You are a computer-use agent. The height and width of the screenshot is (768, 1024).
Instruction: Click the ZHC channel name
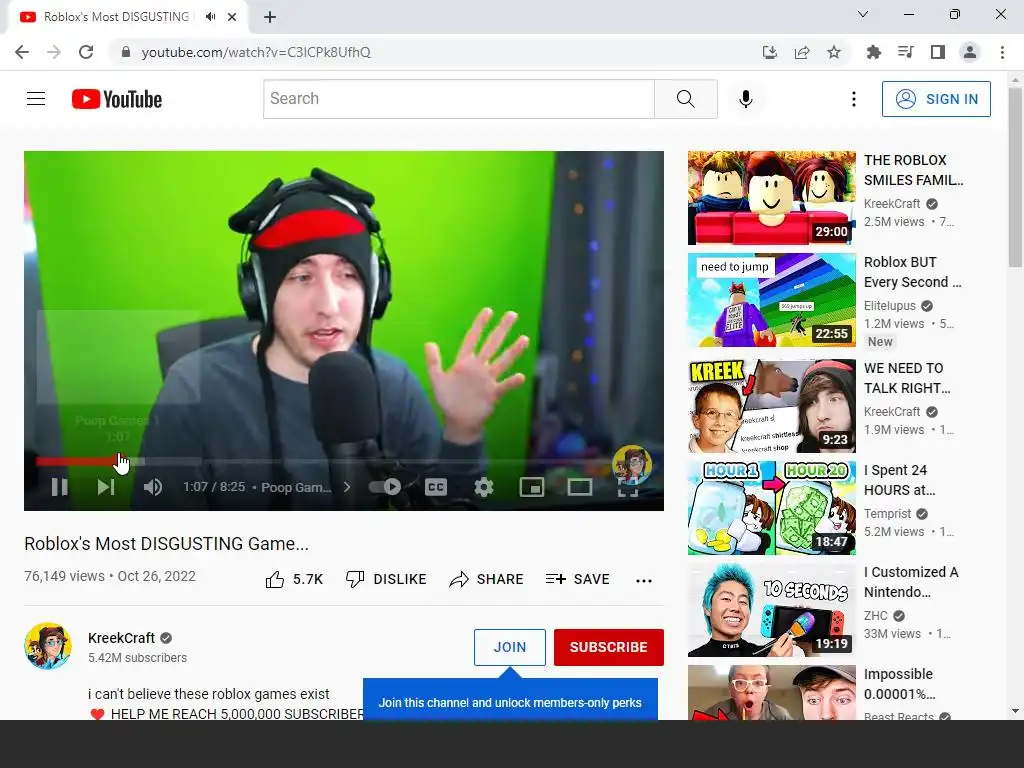coord(876,616)
